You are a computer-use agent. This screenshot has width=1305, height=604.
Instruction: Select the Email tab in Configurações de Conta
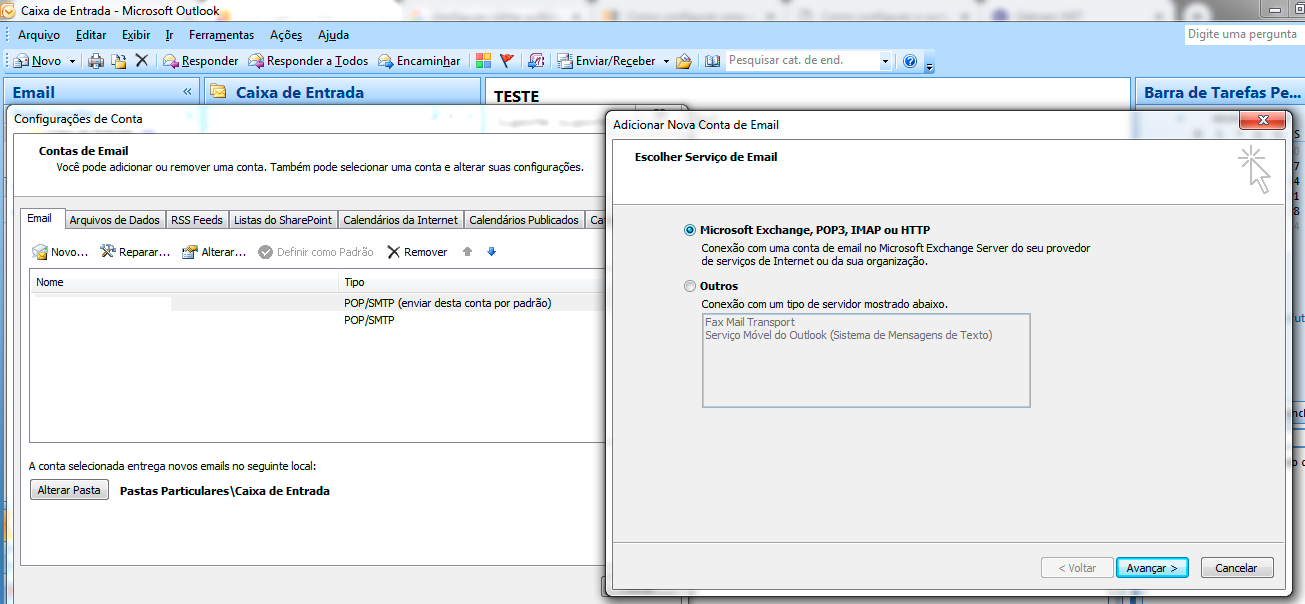tap(40, 219)
